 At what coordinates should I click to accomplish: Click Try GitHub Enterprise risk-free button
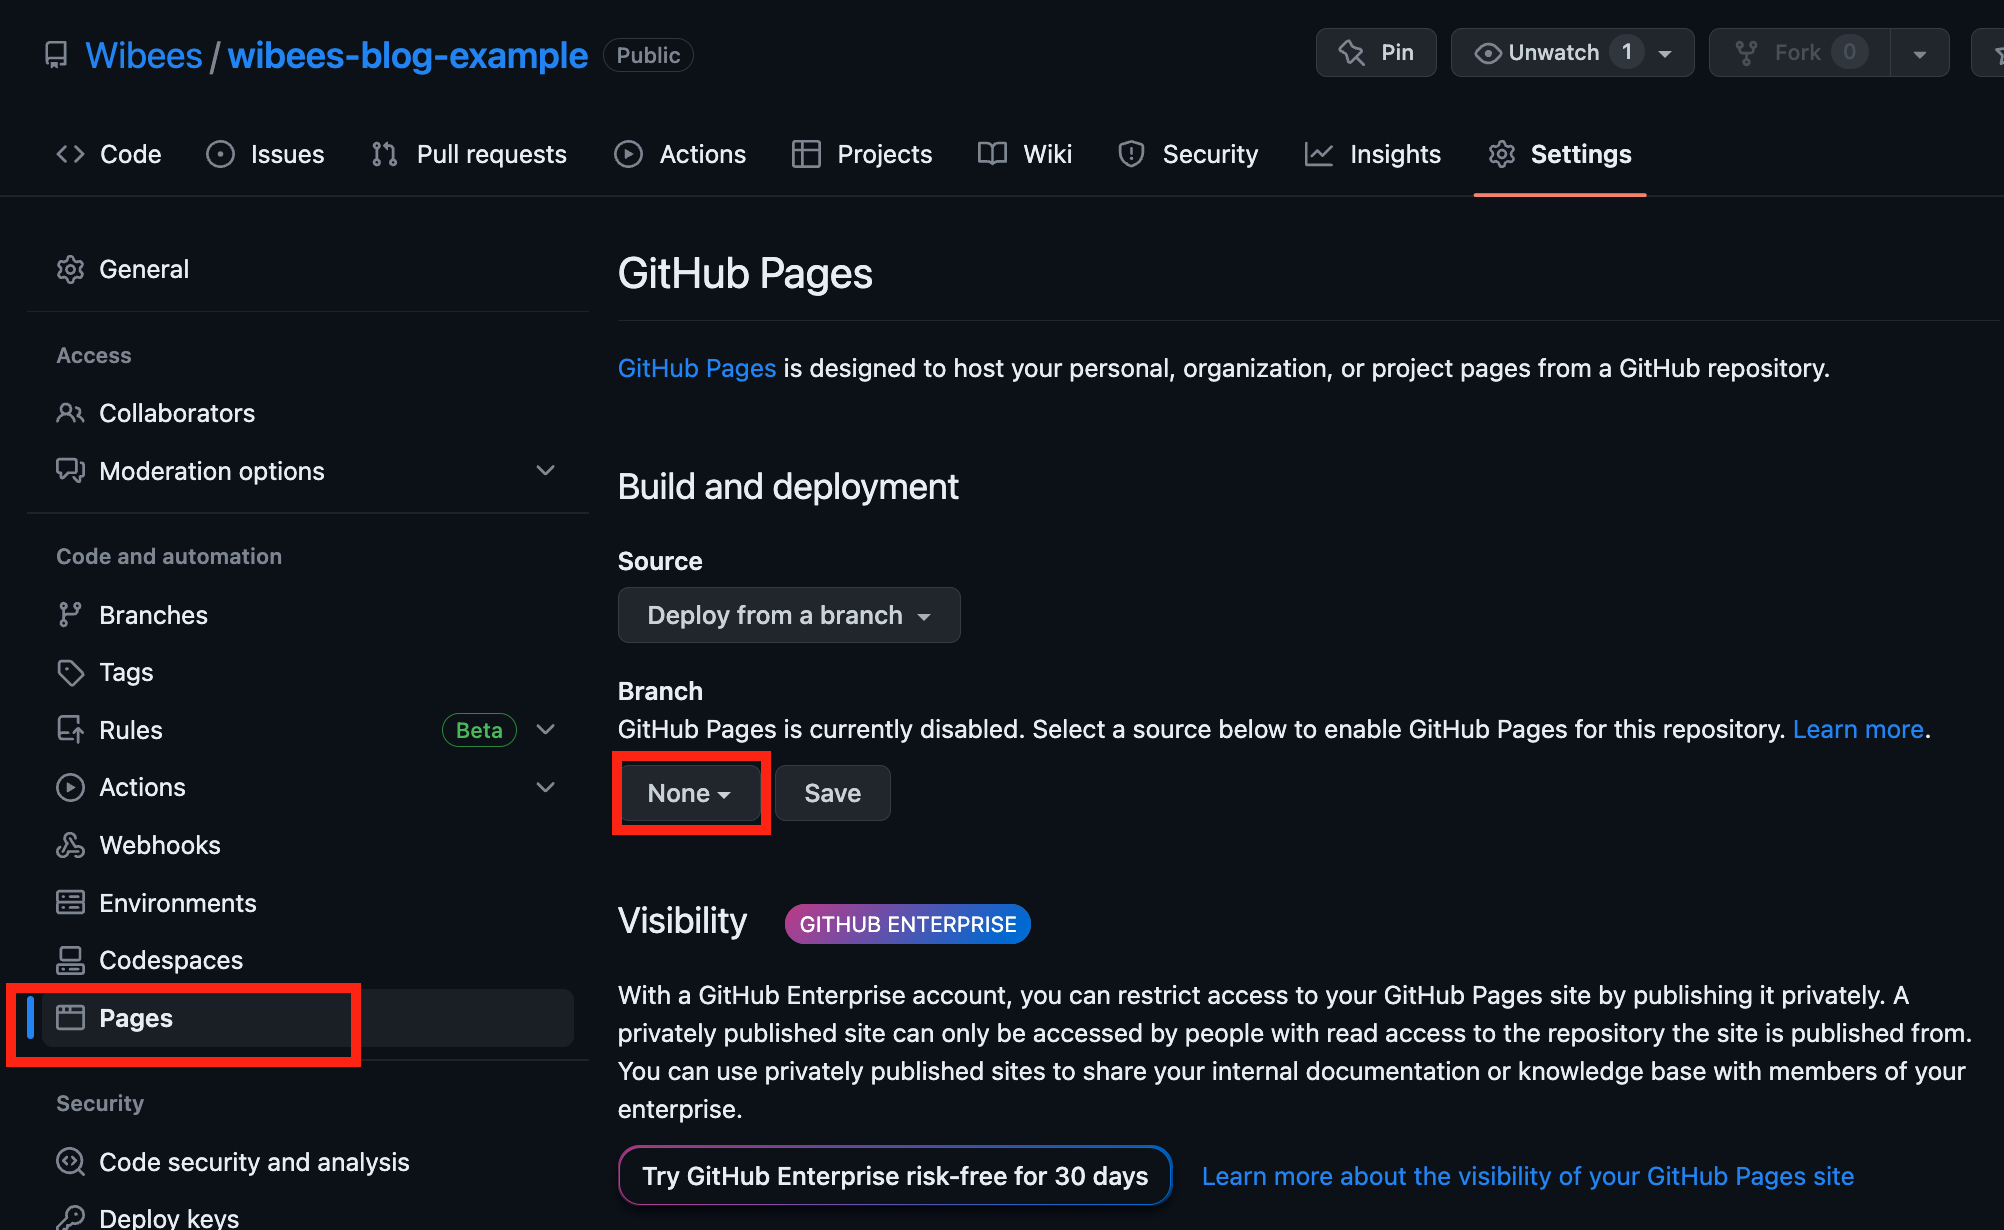pyautogui.click(x=895, y=1176)
